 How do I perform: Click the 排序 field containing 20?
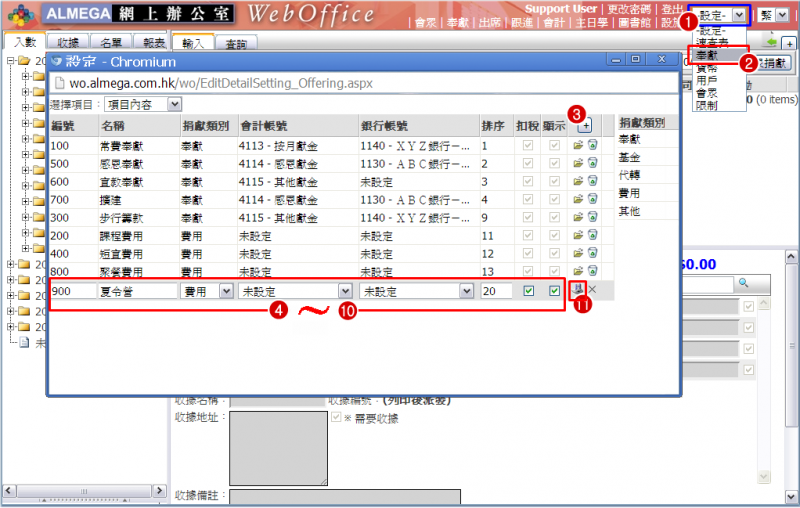[x=496, y=291]
